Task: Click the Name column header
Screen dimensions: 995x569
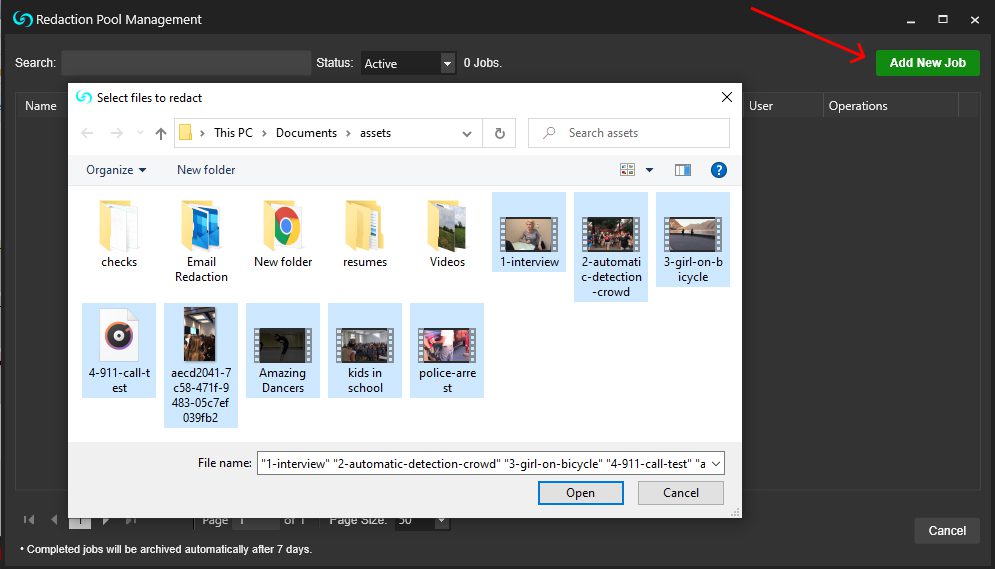Action: coord(41,106)
